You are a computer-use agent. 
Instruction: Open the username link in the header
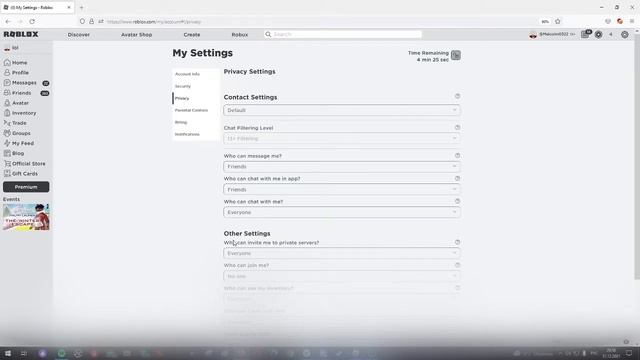point(551,35)
